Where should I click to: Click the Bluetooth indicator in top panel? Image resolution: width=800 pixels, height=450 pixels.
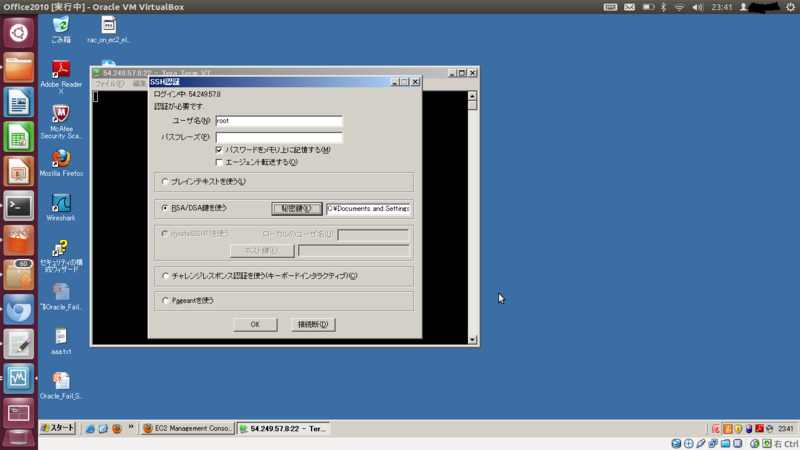(x=664, y=7)
